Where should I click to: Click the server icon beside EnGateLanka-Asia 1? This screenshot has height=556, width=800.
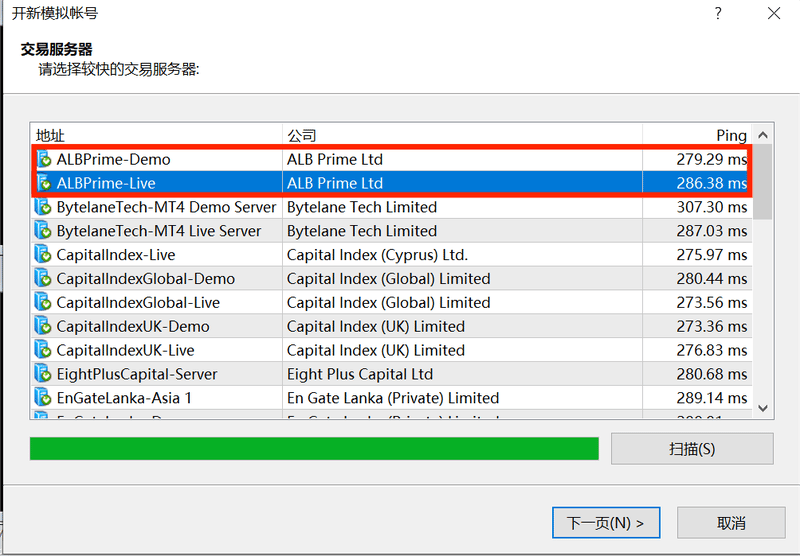pos(43,398)
